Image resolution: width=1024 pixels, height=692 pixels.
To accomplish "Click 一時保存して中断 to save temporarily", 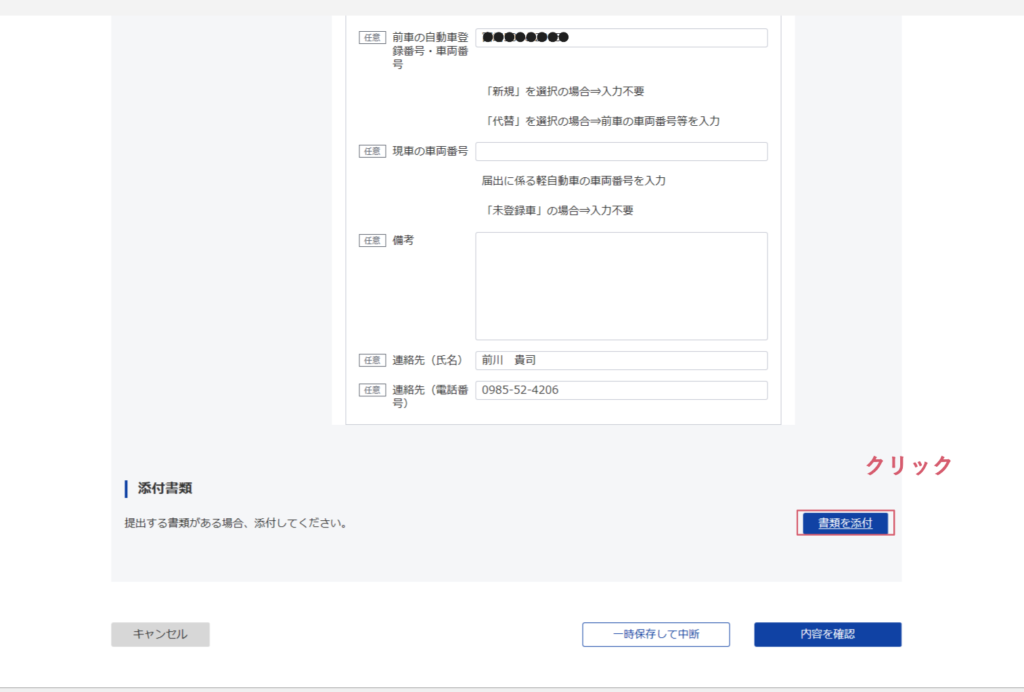I will point(656,634).
